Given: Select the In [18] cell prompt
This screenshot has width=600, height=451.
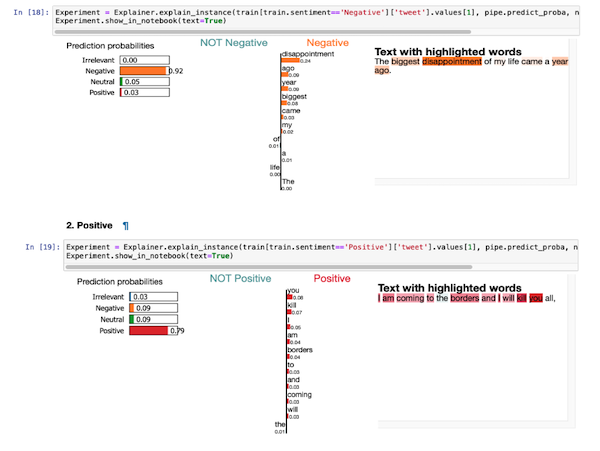Looking at the screenshot, I should click(26, 12).
